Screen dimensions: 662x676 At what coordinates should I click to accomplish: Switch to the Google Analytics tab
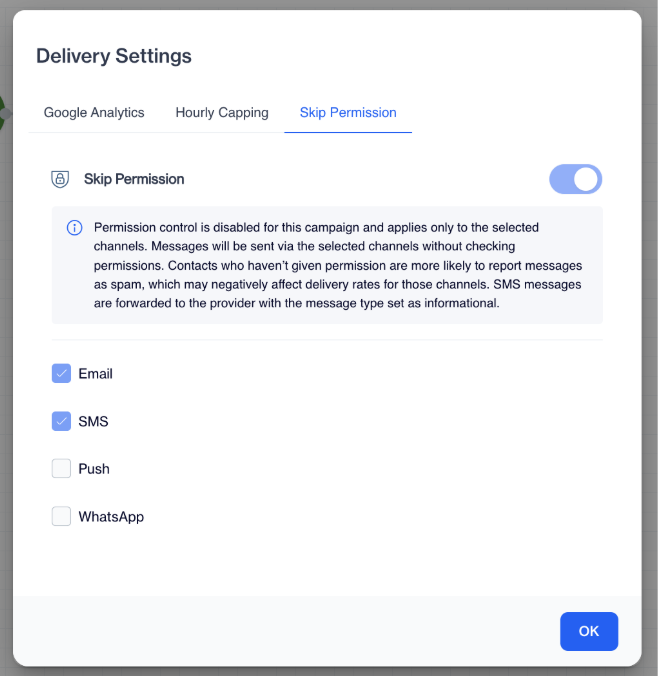[94, 113]
